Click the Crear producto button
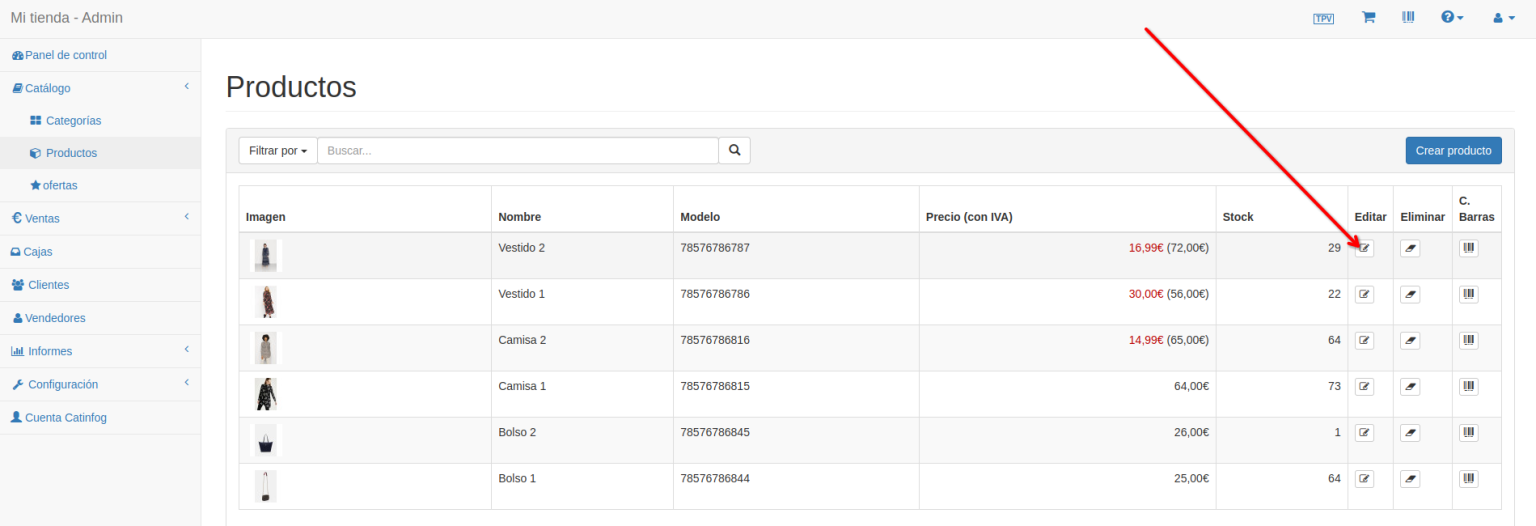This screenshot has height=526, width=1536. coord(1453,151)
